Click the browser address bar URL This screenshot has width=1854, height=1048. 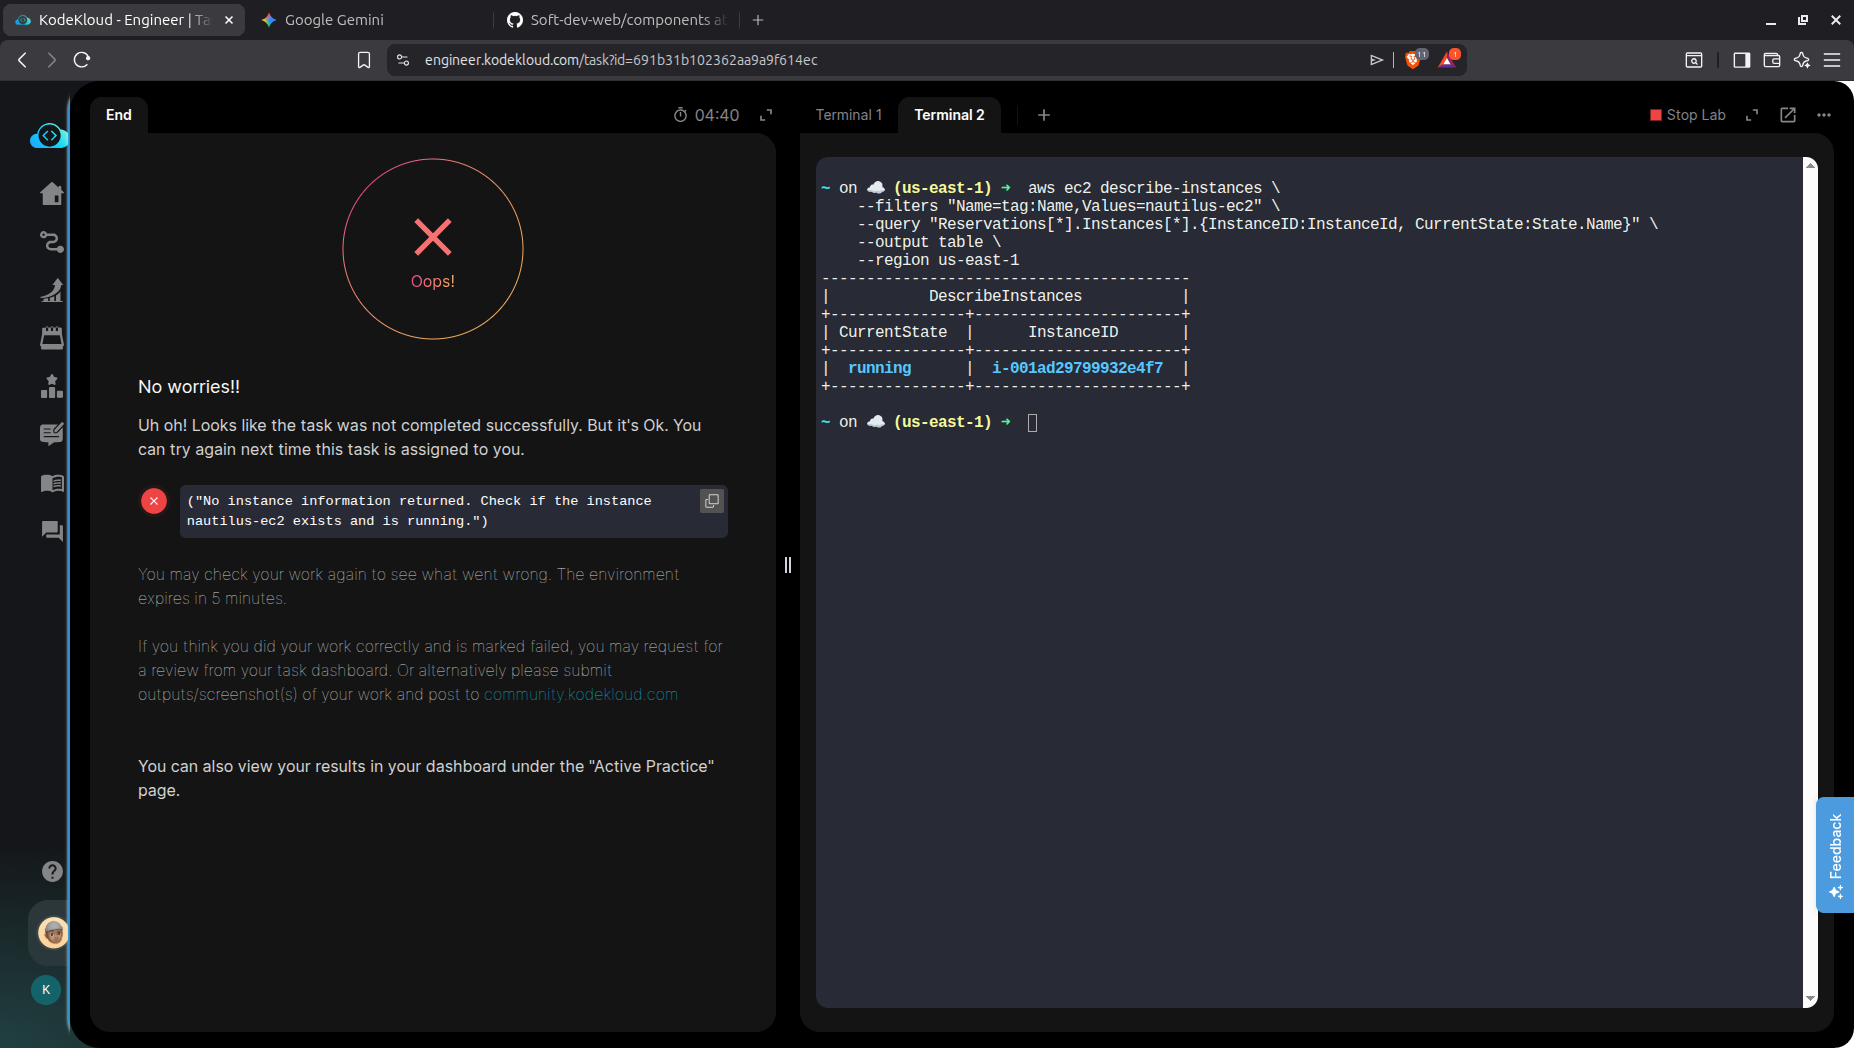(x=620, y=60)
